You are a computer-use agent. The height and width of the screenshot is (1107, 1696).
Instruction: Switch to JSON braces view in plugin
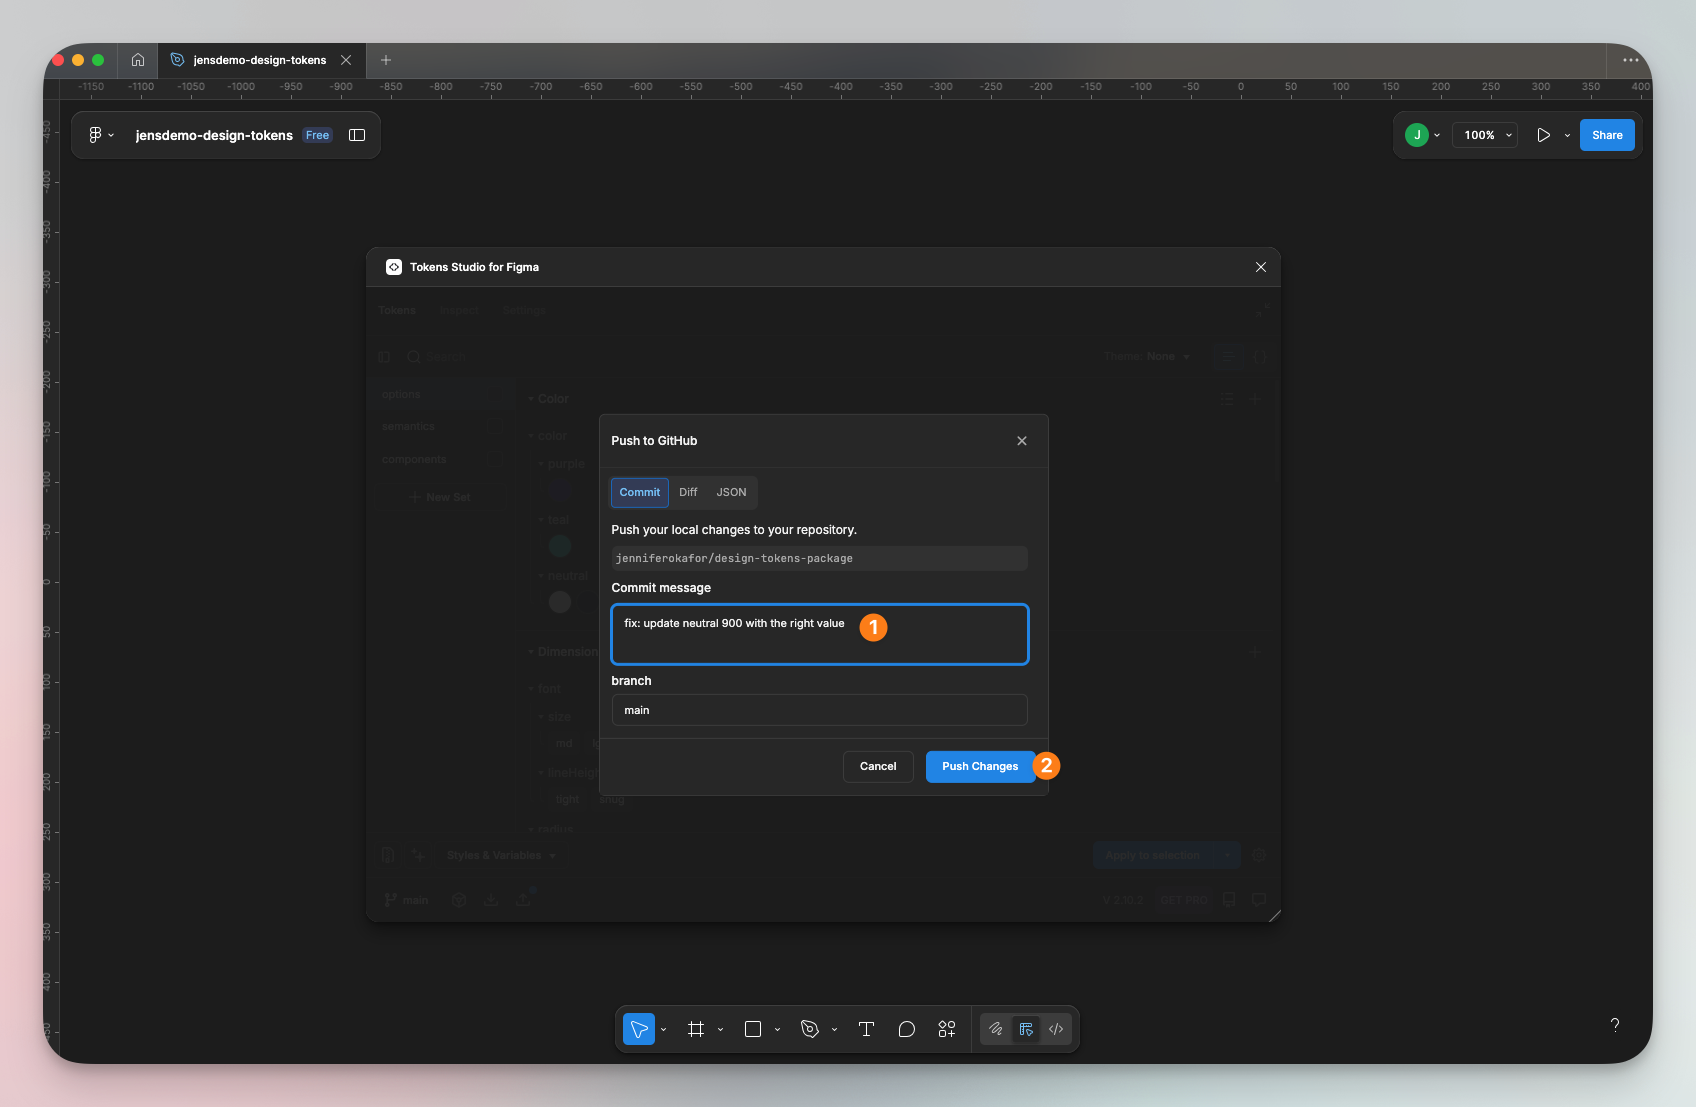pos(1259,357)
